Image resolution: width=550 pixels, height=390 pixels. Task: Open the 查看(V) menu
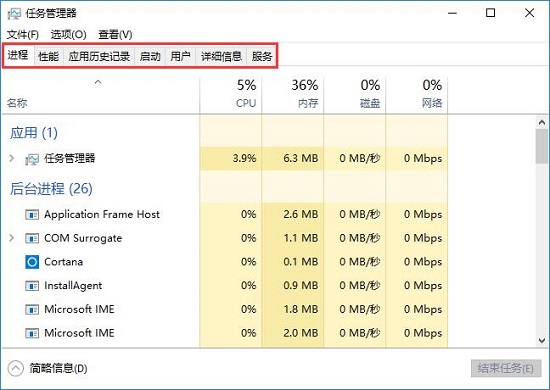[x=115, y=34]
